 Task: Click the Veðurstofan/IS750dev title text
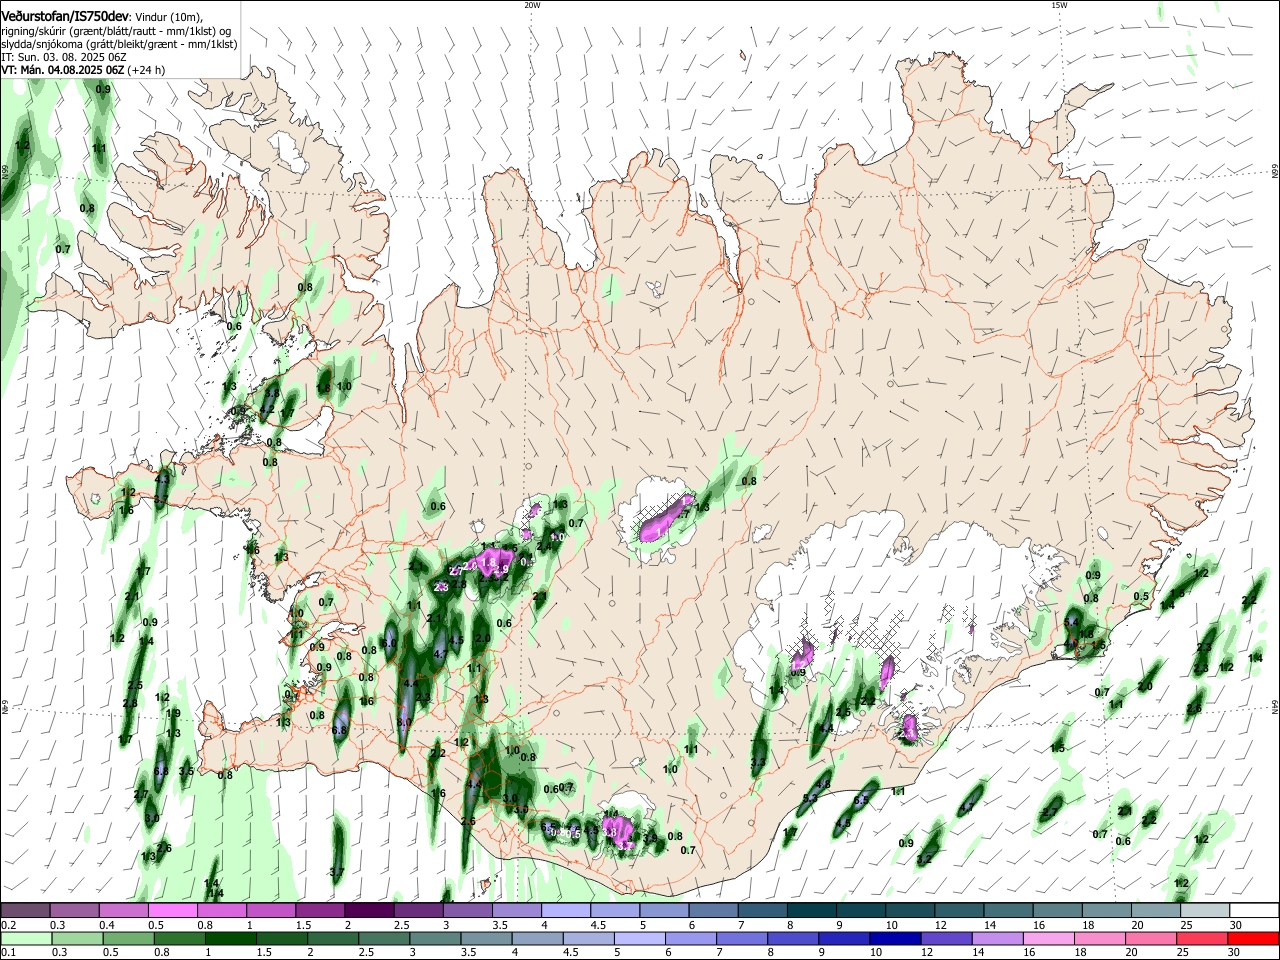pos(65,15)
